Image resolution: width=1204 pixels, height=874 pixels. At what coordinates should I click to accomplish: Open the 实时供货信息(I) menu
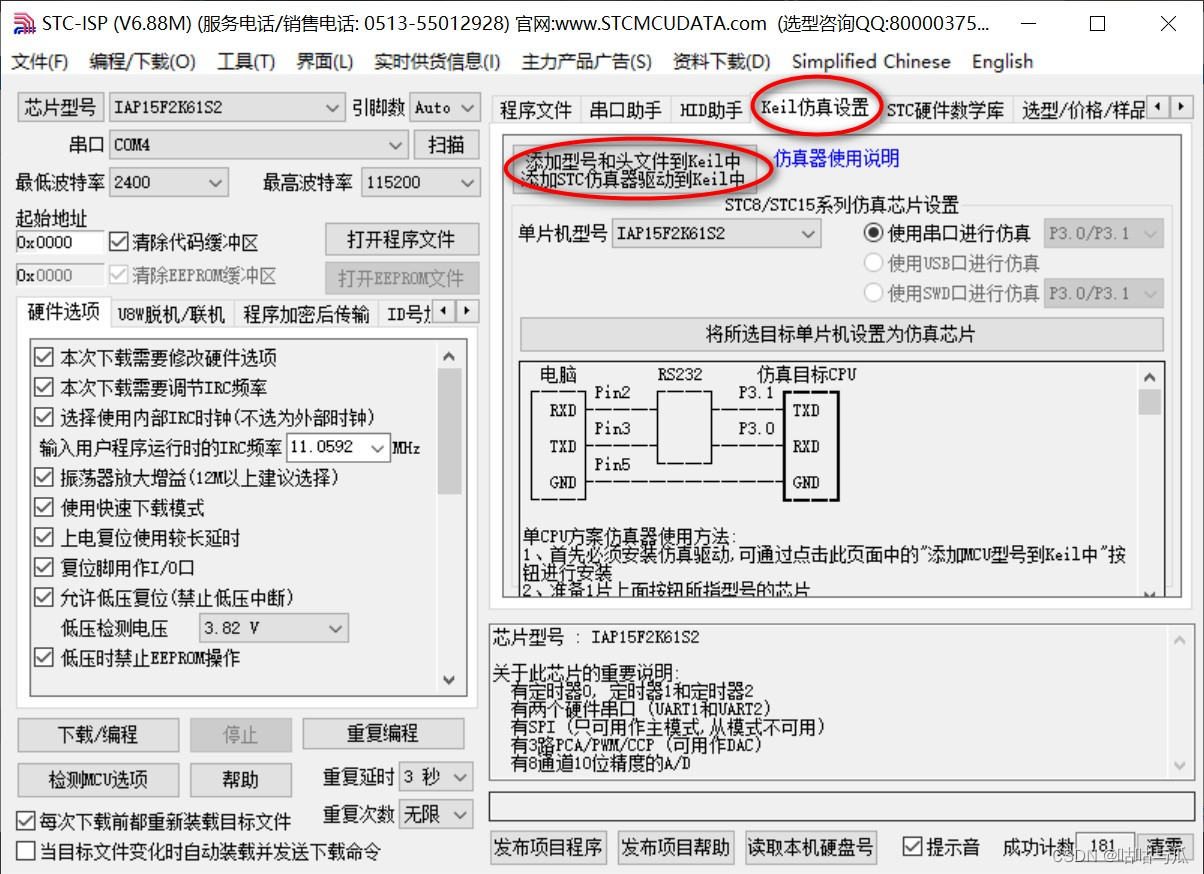(437, 62)
